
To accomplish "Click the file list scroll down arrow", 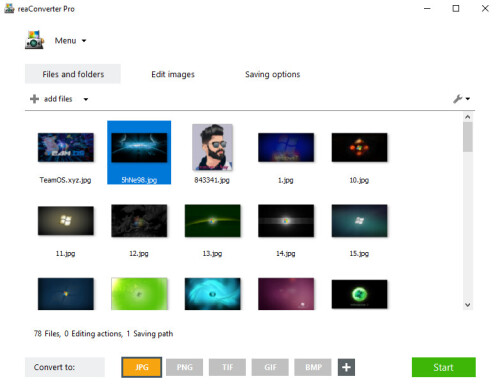I will [468, 305].
